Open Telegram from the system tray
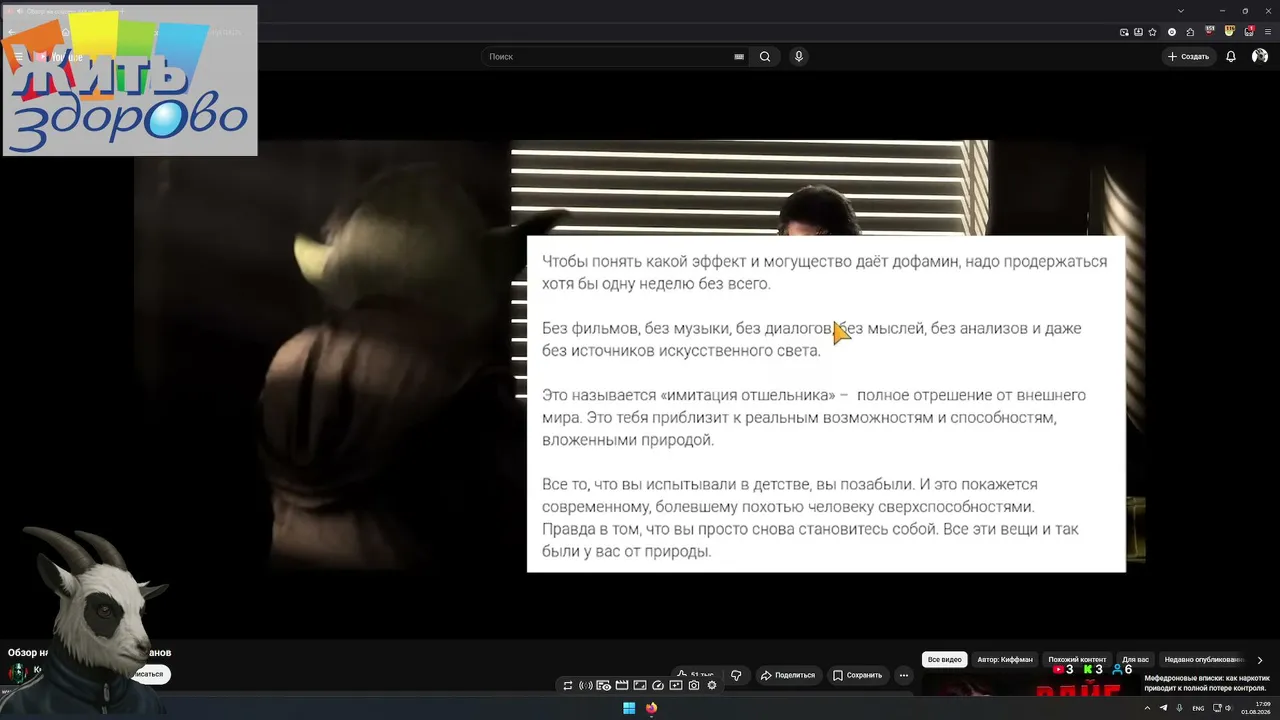 tap(1163, 708)
